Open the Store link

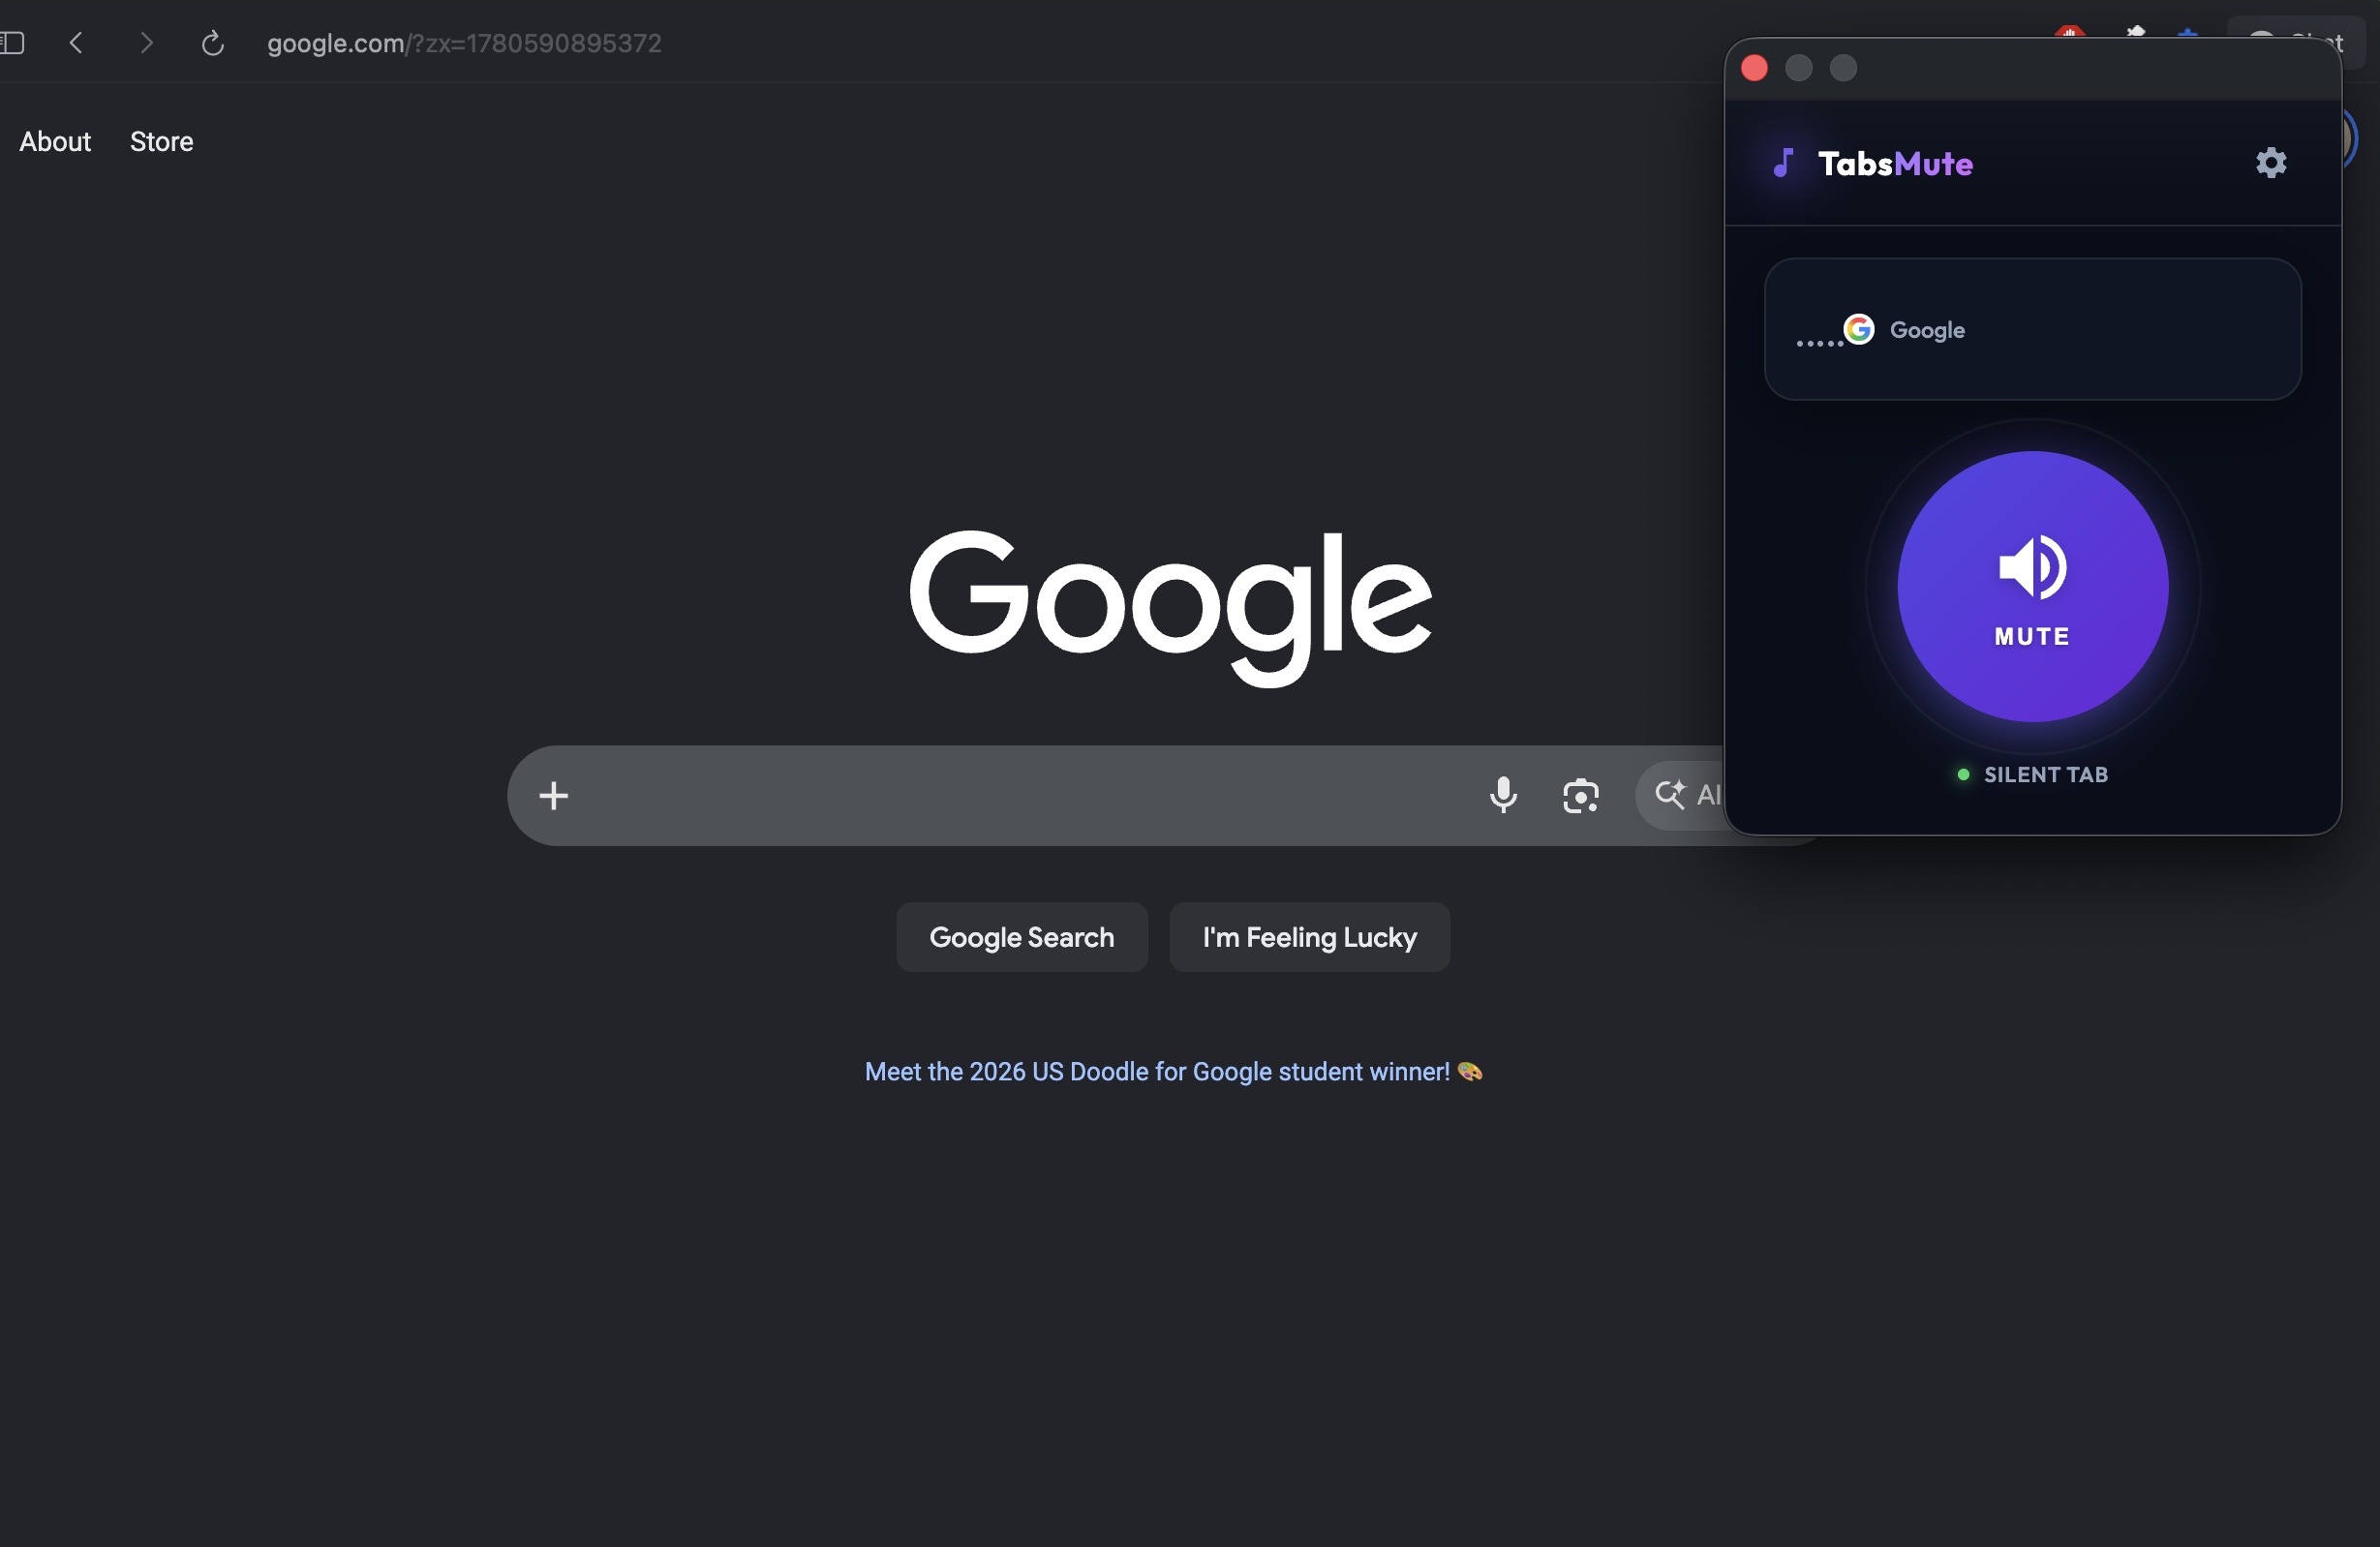coord(161,142)
